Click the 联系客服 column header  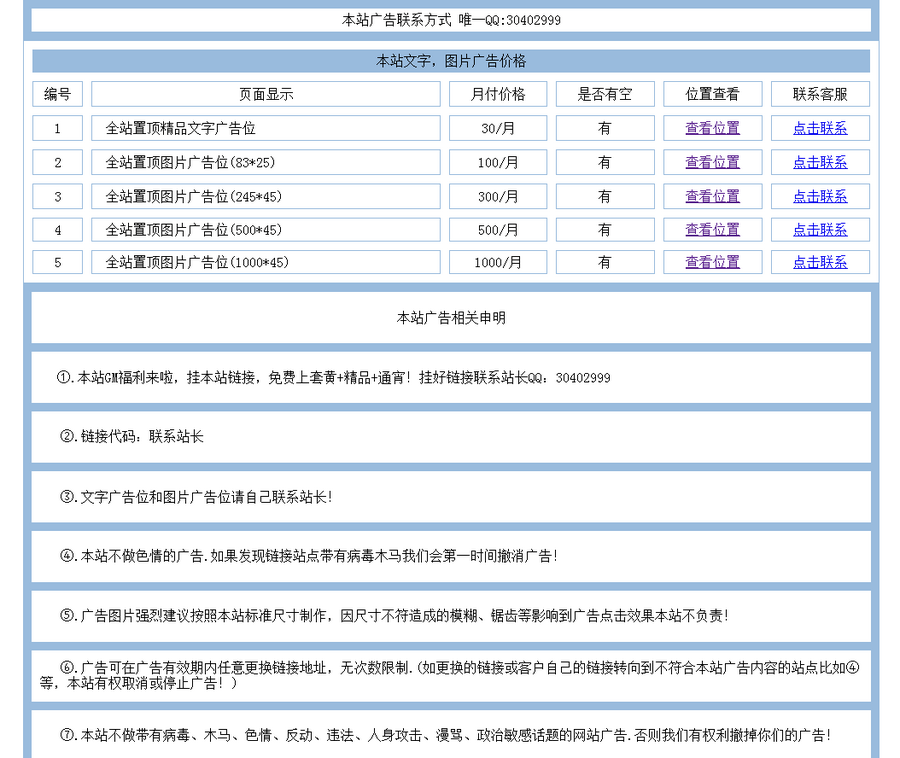pyautogui.click(x=820, y=94)
